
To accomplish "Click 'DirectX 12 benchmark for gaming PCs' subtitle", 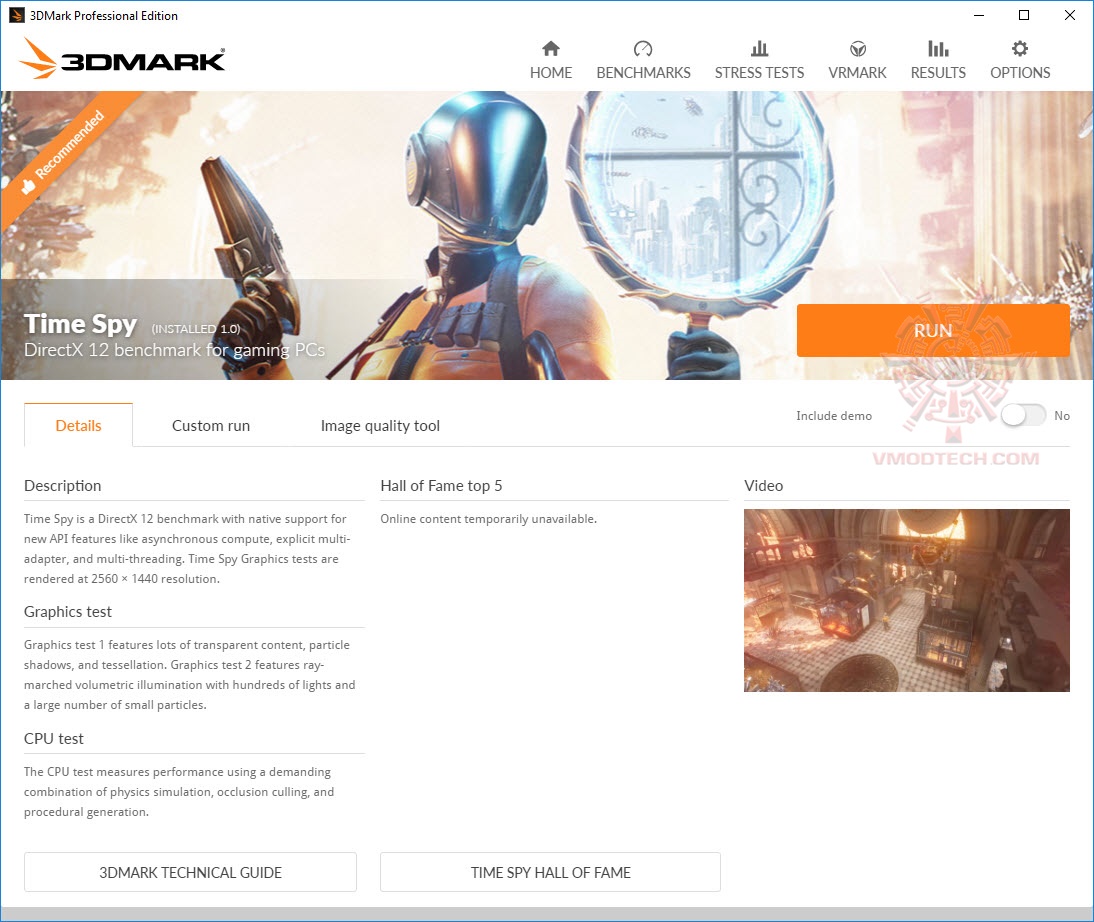I will [174, 350].
